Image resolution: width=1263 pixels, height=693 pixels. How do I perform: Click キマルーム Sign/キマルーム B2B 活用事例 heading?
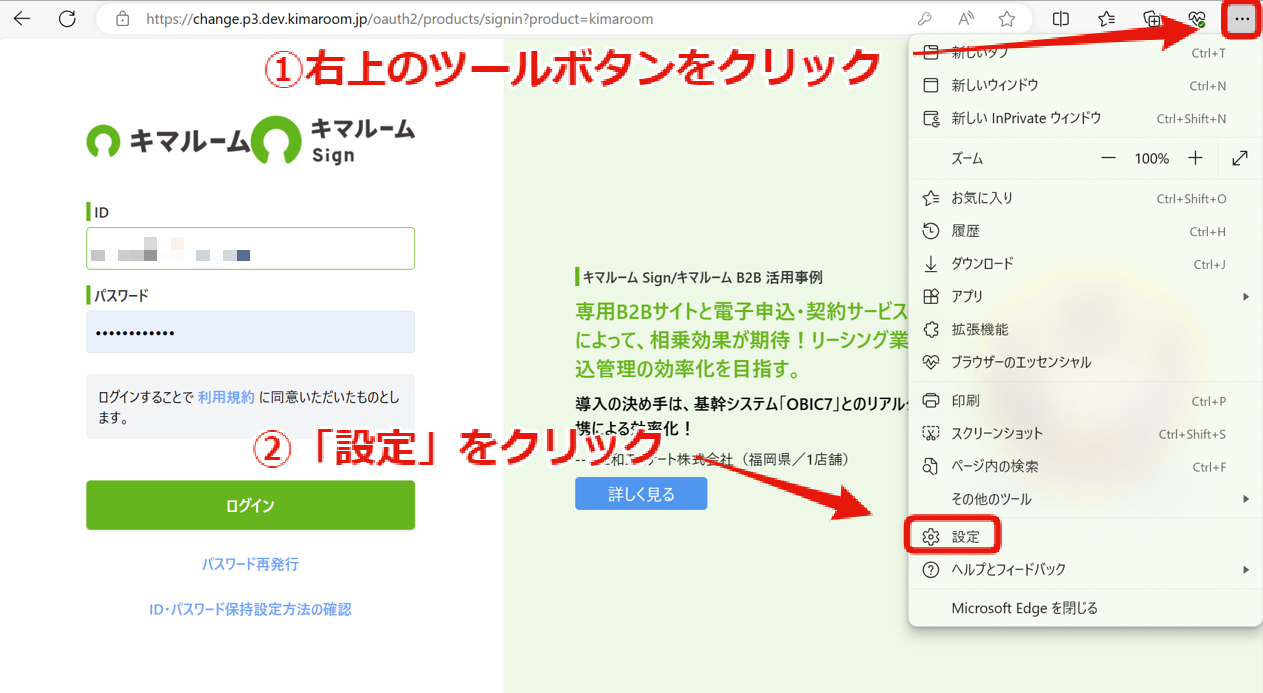point(702,277)
